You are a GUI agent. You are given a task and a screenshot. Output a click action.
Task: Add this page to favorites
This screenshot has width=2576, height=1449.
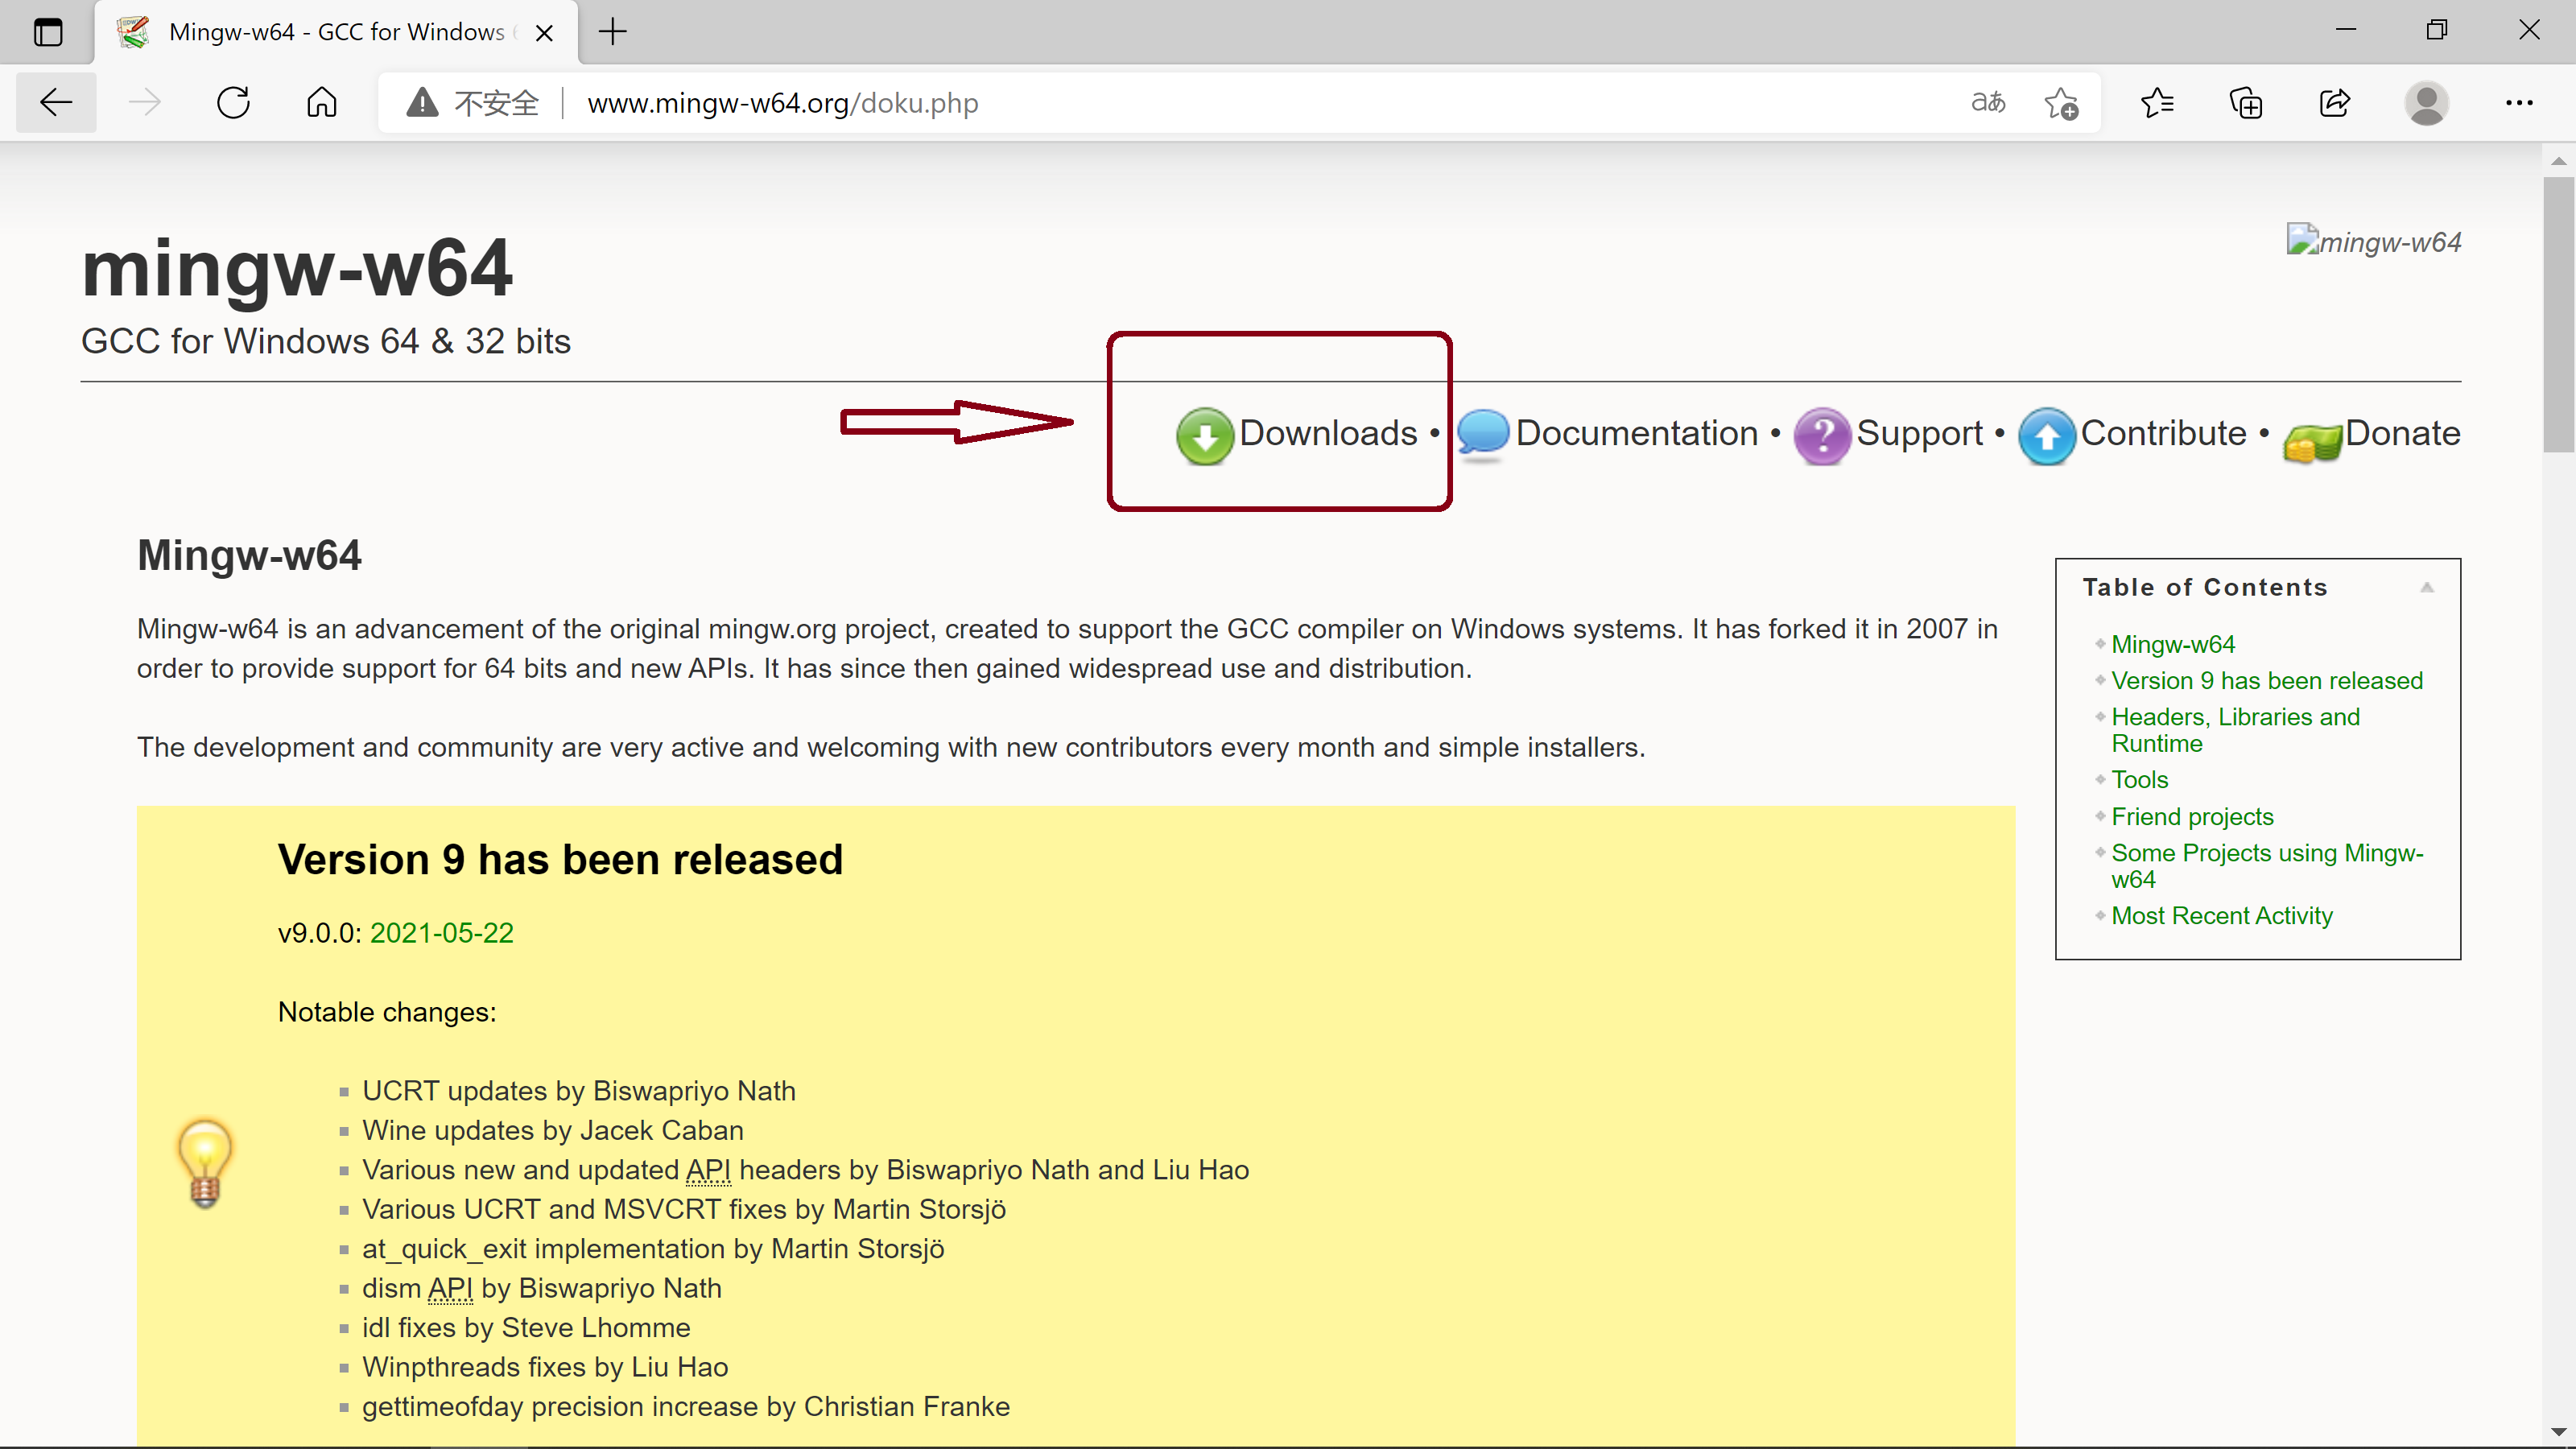2060,103
